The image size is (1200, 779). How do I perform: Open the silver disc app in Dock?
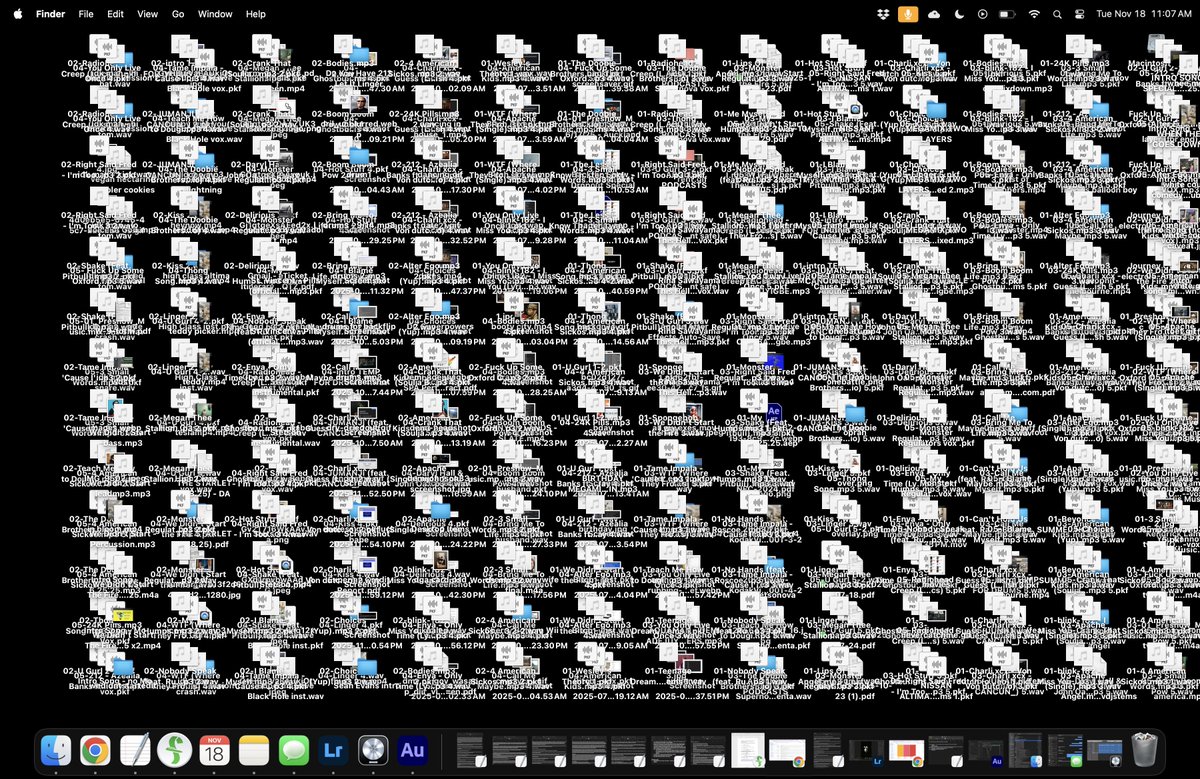(372, 750)
